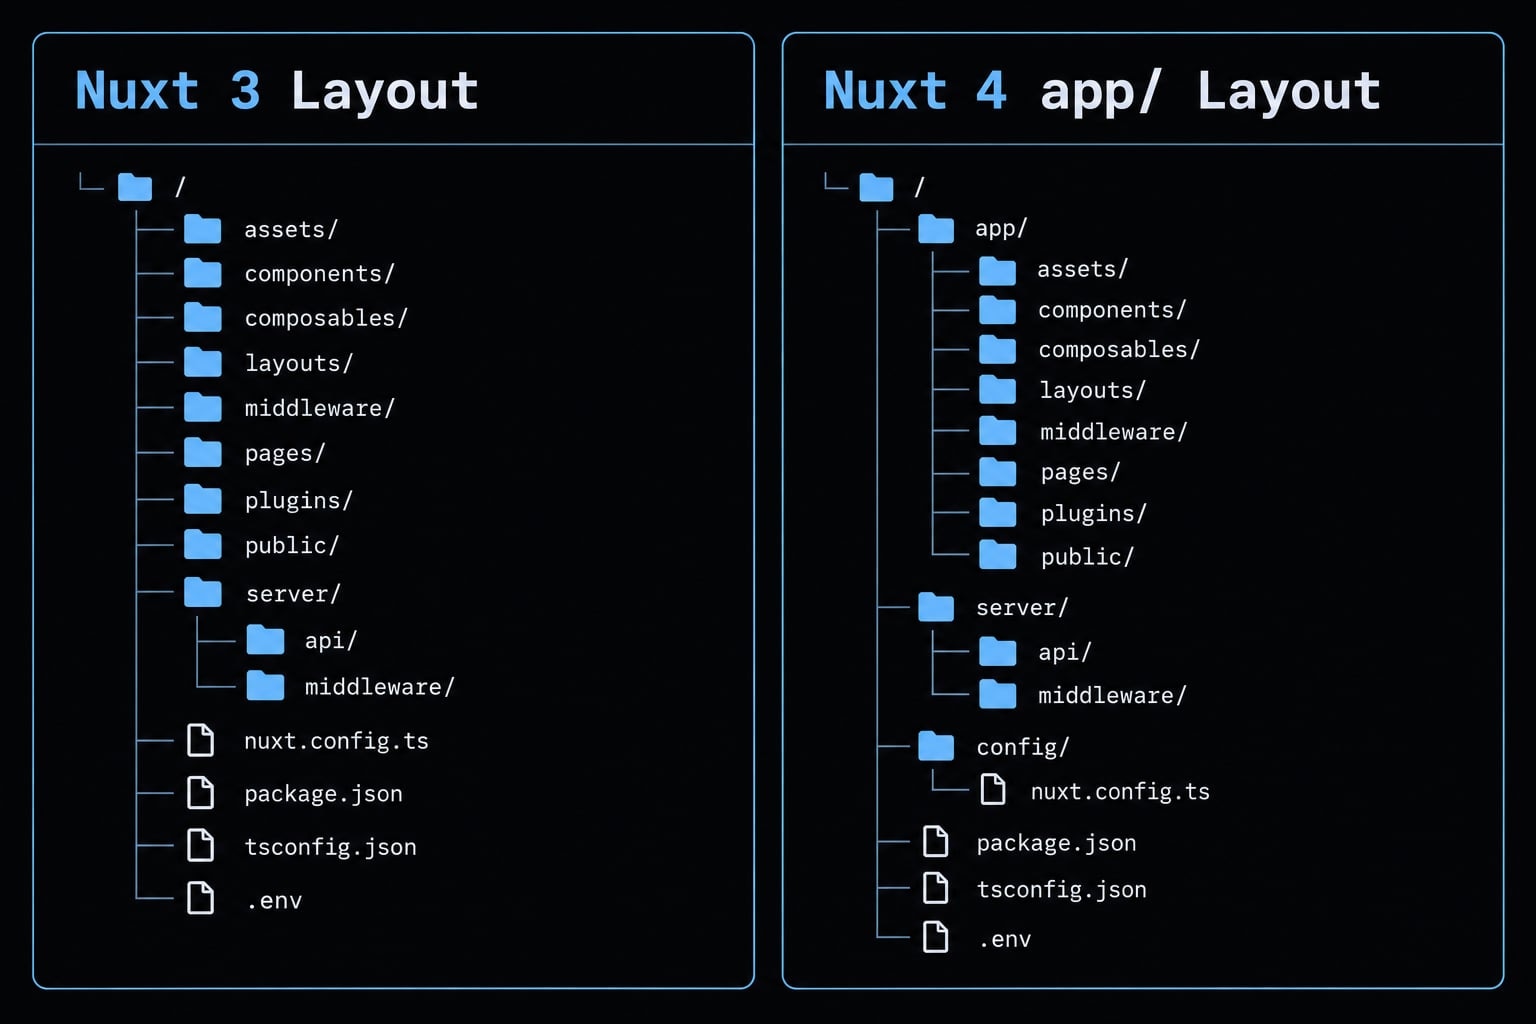1536x1024 pixels.
Task: Select the root folder icon in Nuxt 4 panel
Action: coord(876,187)
